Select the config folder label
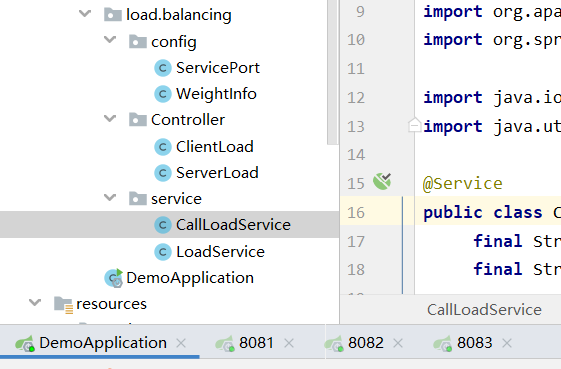 point(174,42)
